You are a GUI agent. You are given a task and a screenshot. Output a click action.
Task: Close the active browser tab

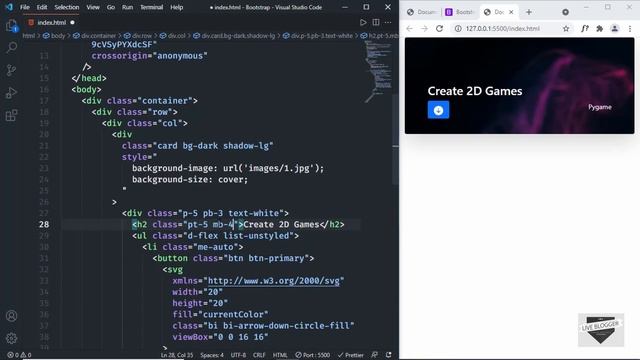tap(511, 12)
